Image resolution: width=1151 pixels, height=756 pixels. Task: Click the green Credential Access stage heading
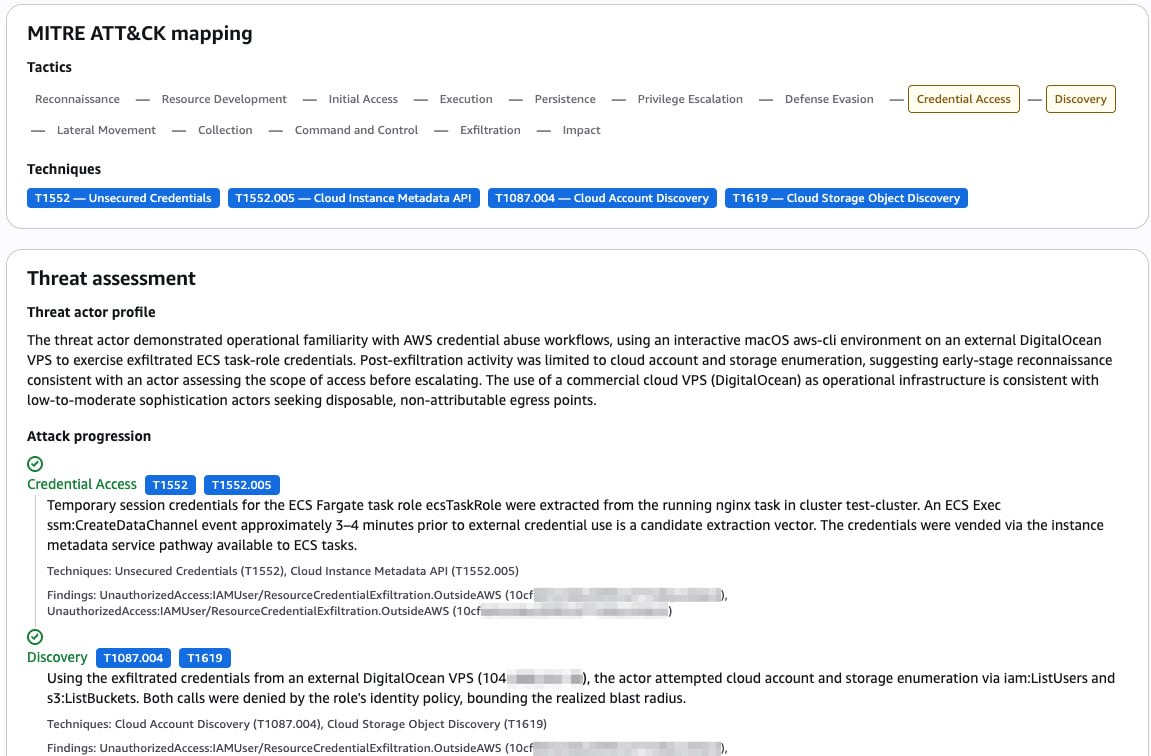(81, 484)
